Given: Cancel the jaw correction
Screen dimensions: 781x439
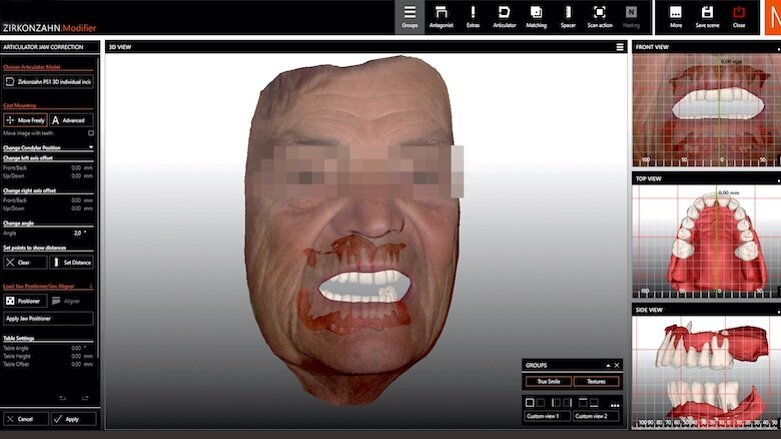Looking at the screenshot, I should (25, 419).
